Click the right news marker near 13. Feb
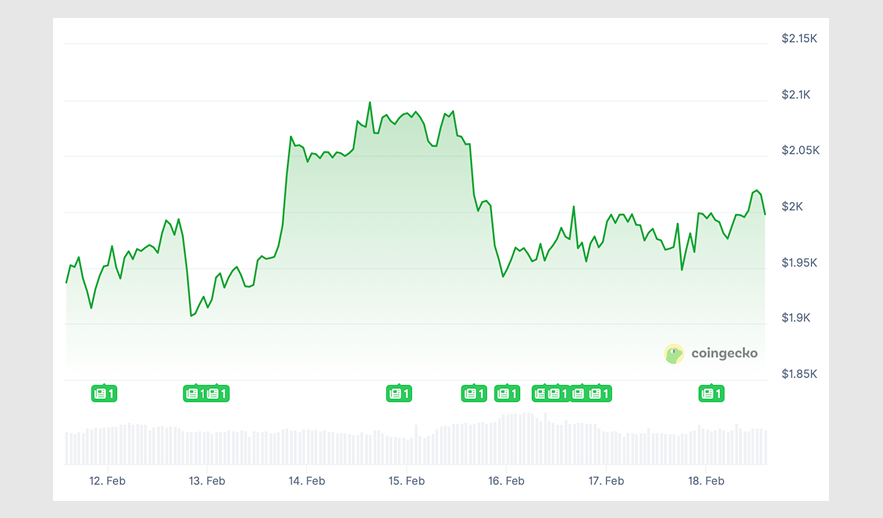This screenshot has width=883, height=518. click(217, 394)
